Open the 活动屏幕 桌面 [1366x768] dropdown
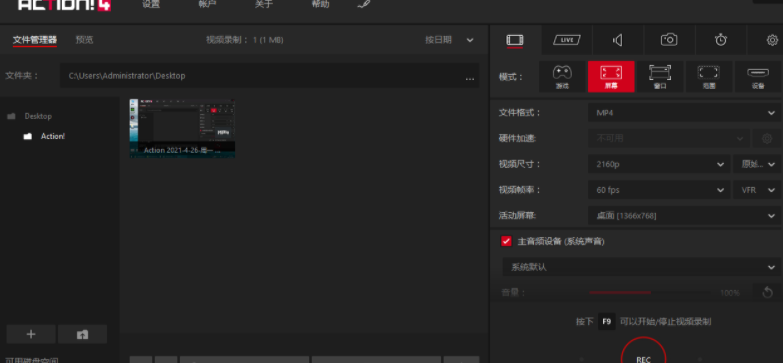Screen dimensions: 783x363 [x=685, y=216]
